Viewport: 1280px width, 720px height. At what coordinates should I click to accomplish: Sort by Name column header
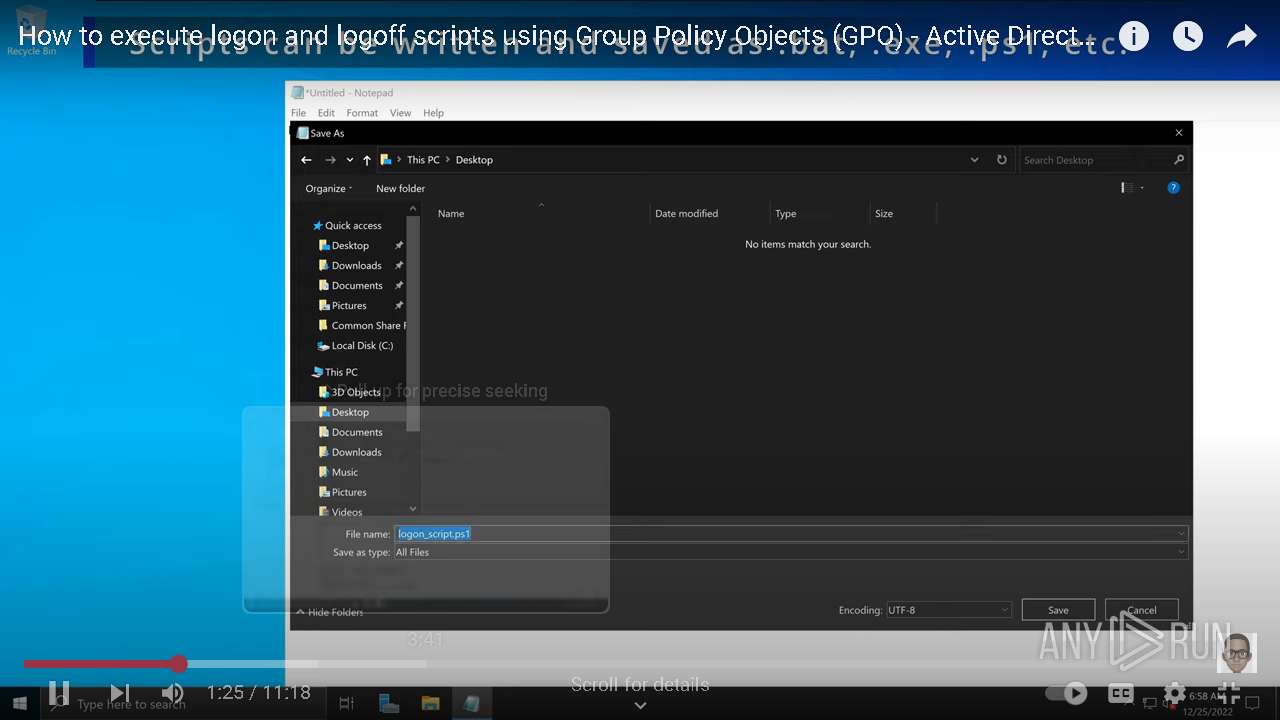pyautogui.click(x=451, y=214)
